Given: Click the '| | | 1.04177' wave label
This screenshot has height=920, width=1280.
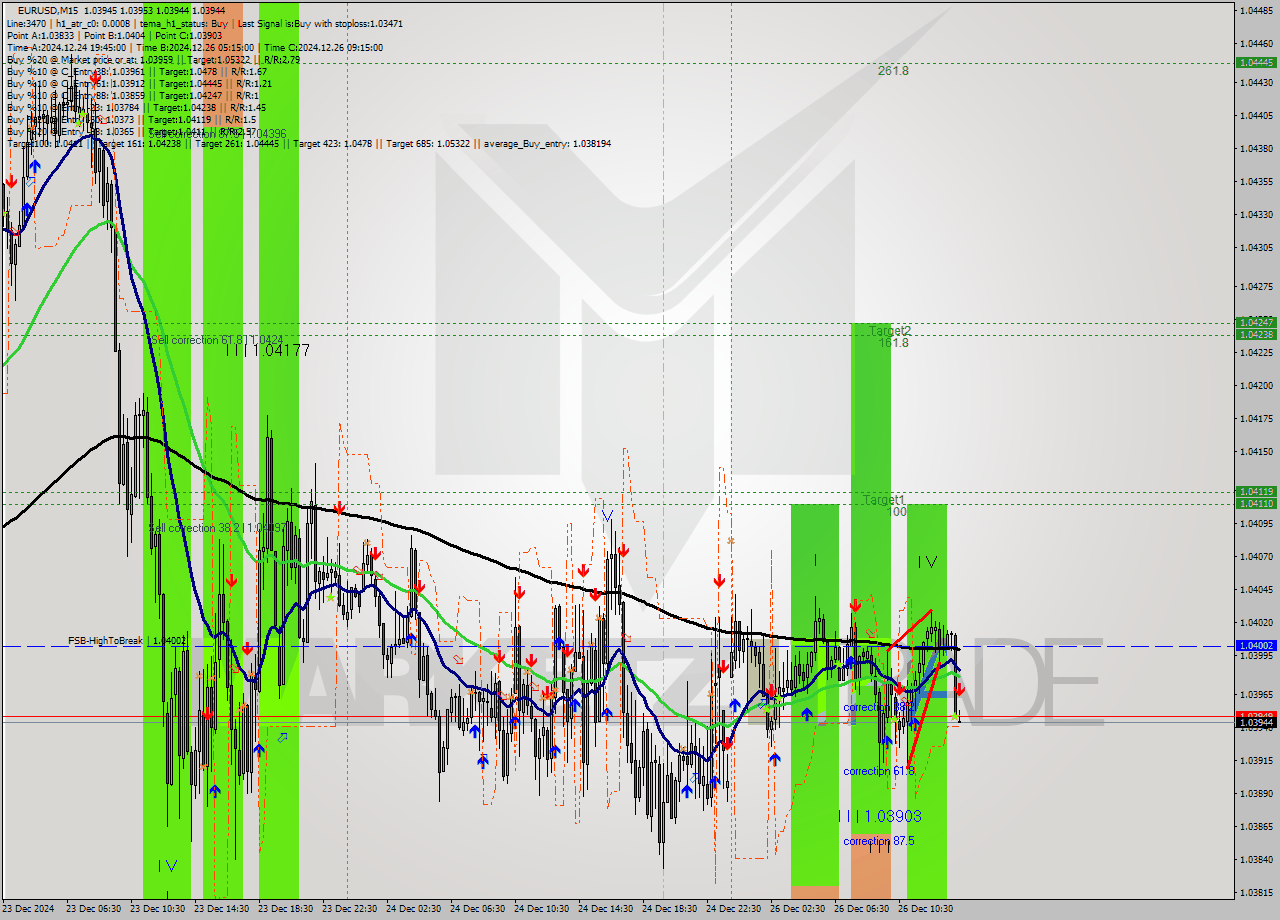Looking at the screenshot, I should tap(267, 350).
